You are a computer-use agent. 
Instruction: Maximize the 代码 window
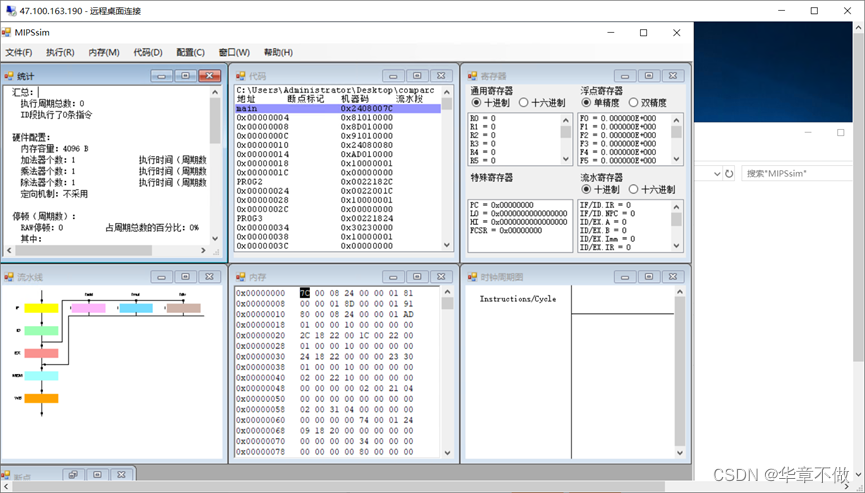417,76
